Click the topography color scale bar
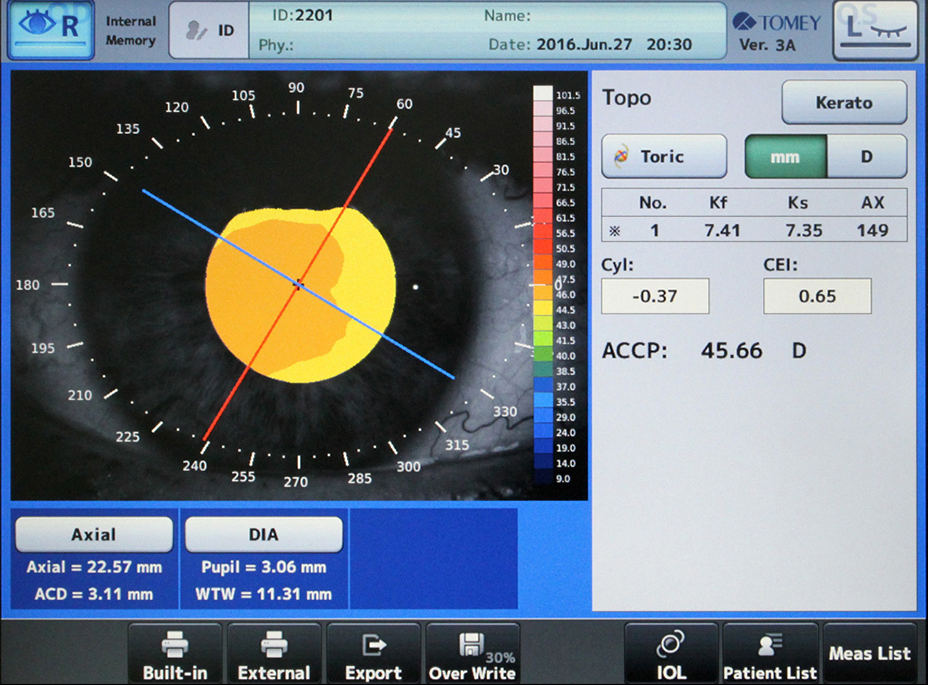Viewport: 928px width, 685px height. (x=542, y=285)
